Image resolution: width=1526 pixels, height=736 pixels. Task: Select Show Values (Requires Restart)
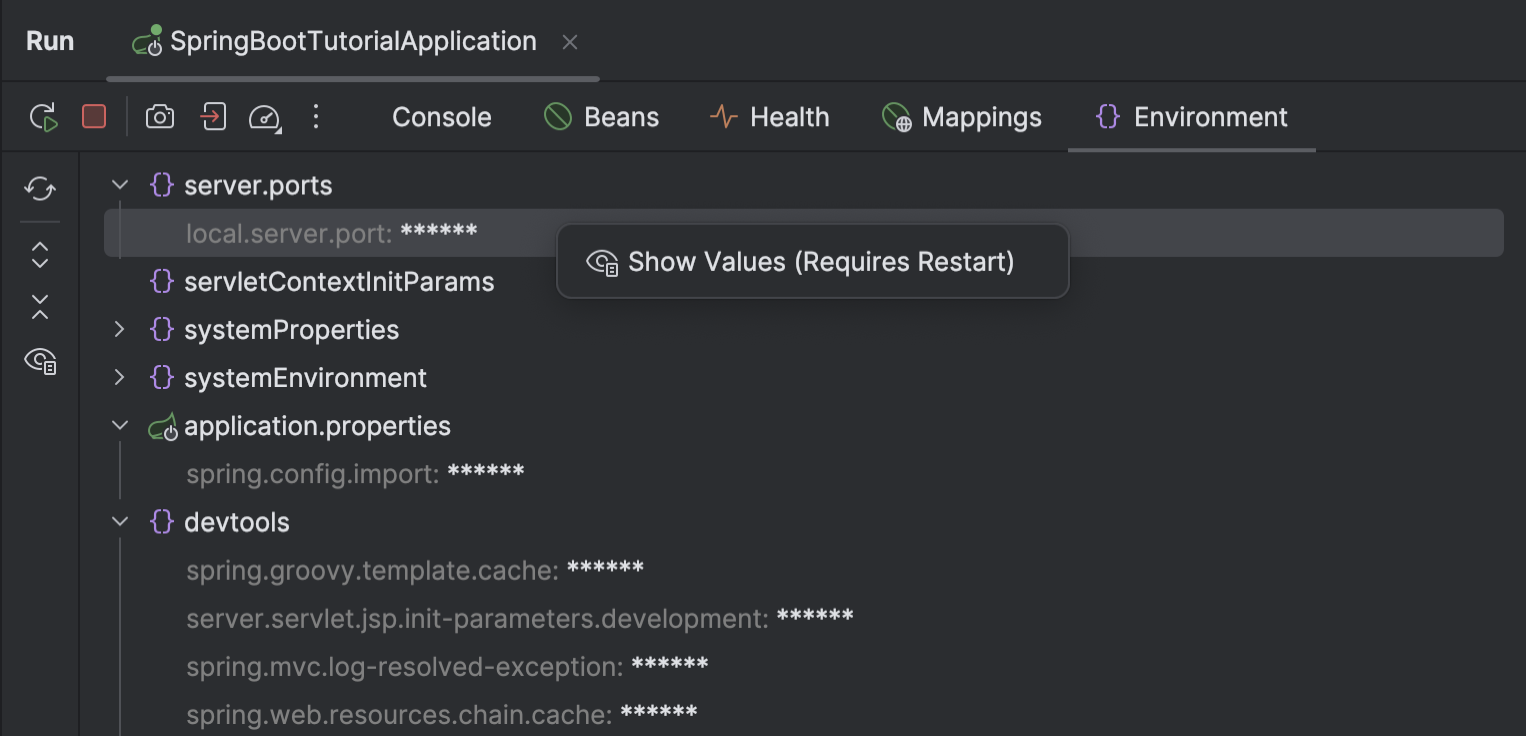(x=812, y=261)
